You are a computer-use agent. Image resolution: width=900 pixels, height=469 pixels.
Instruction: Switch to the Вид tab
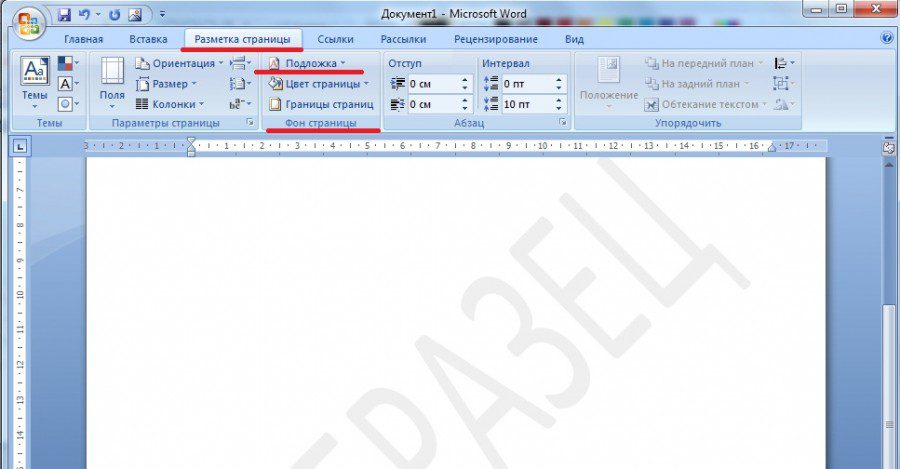click(x=574, y=39)
